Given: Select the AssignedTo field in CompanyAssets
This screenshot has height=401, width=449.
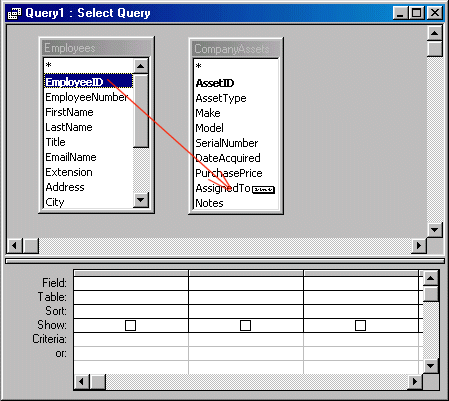Looking at the screenshot, I should pos(223,188).
